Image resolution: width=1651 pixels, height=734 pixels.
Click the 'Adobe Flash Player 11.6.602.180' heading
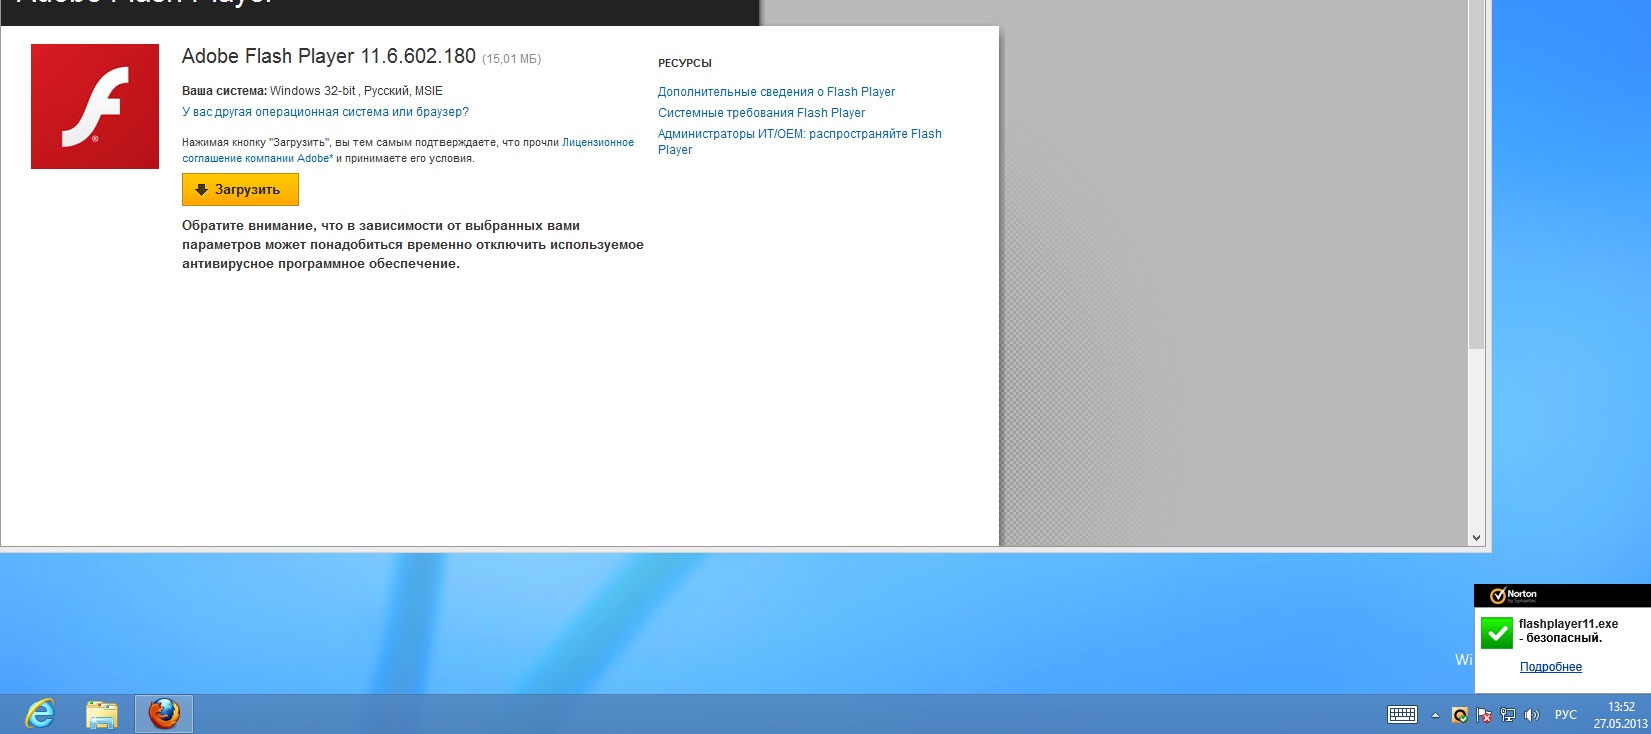pos(329,57)
